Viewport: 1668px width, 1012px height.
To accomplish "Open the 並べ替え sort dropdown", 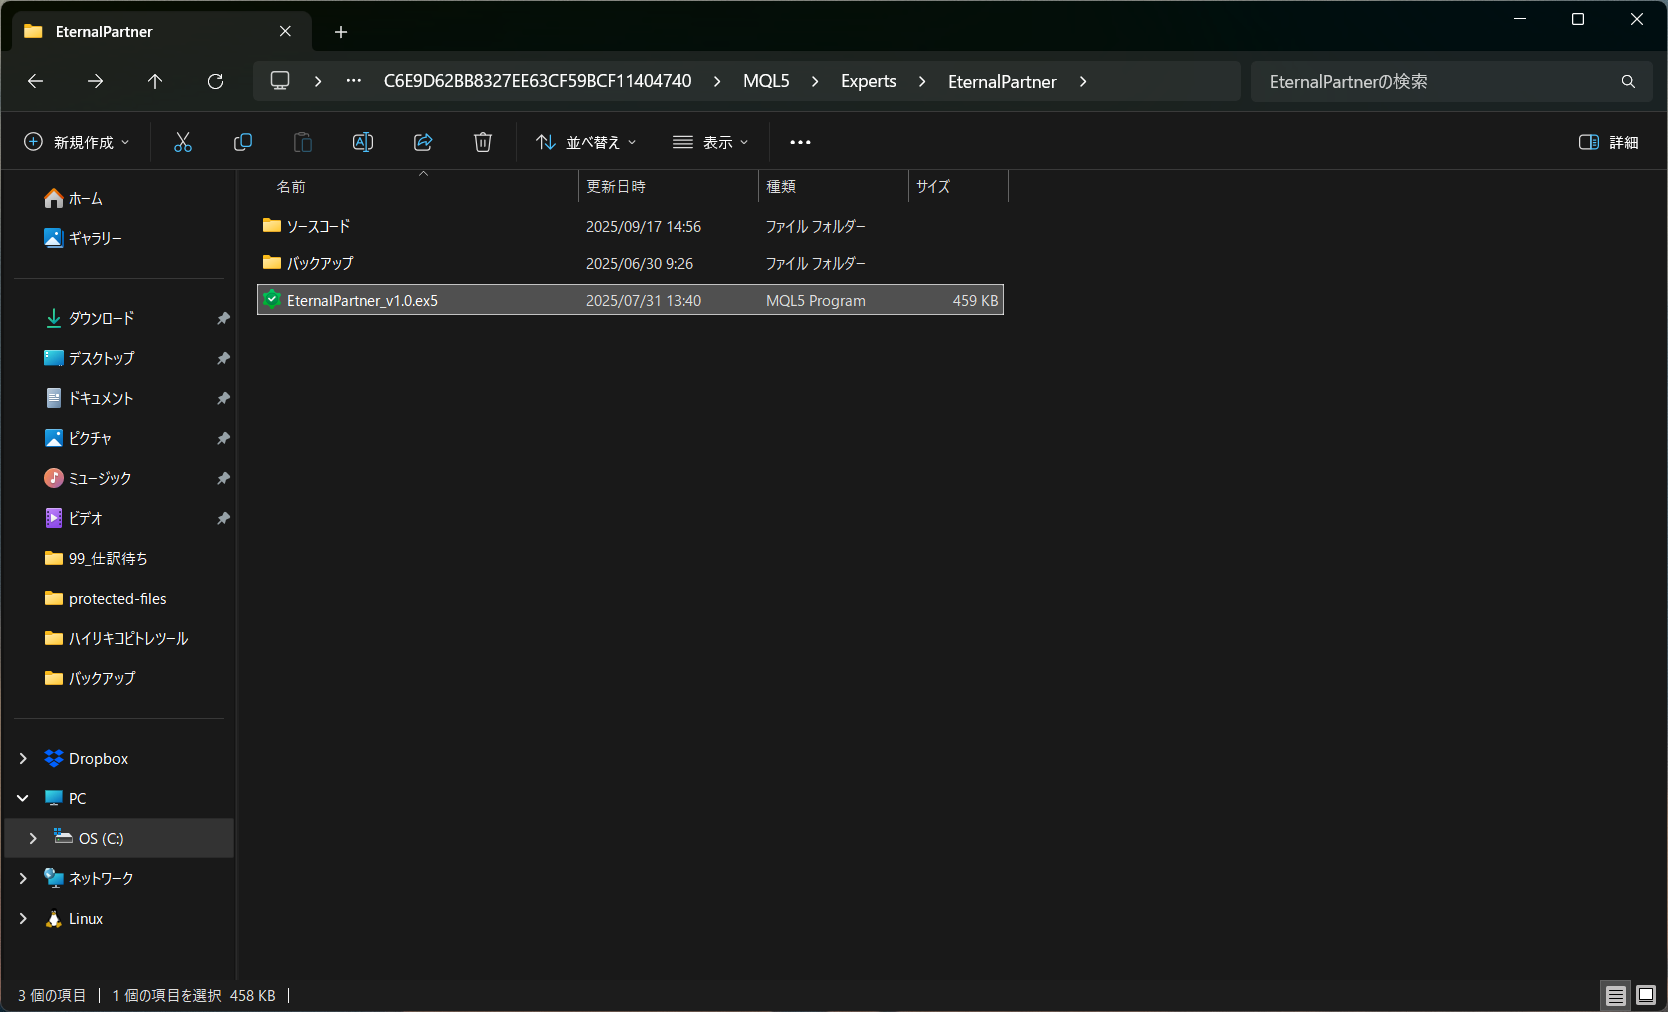I will click(586, 142).
